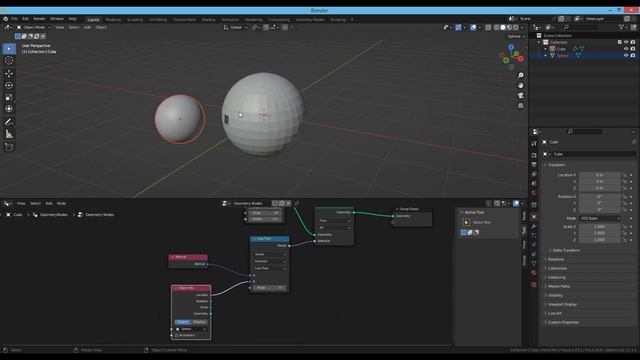Disable Sphere in renders camera icon
The image size is (640, 360).
(633, 56)
